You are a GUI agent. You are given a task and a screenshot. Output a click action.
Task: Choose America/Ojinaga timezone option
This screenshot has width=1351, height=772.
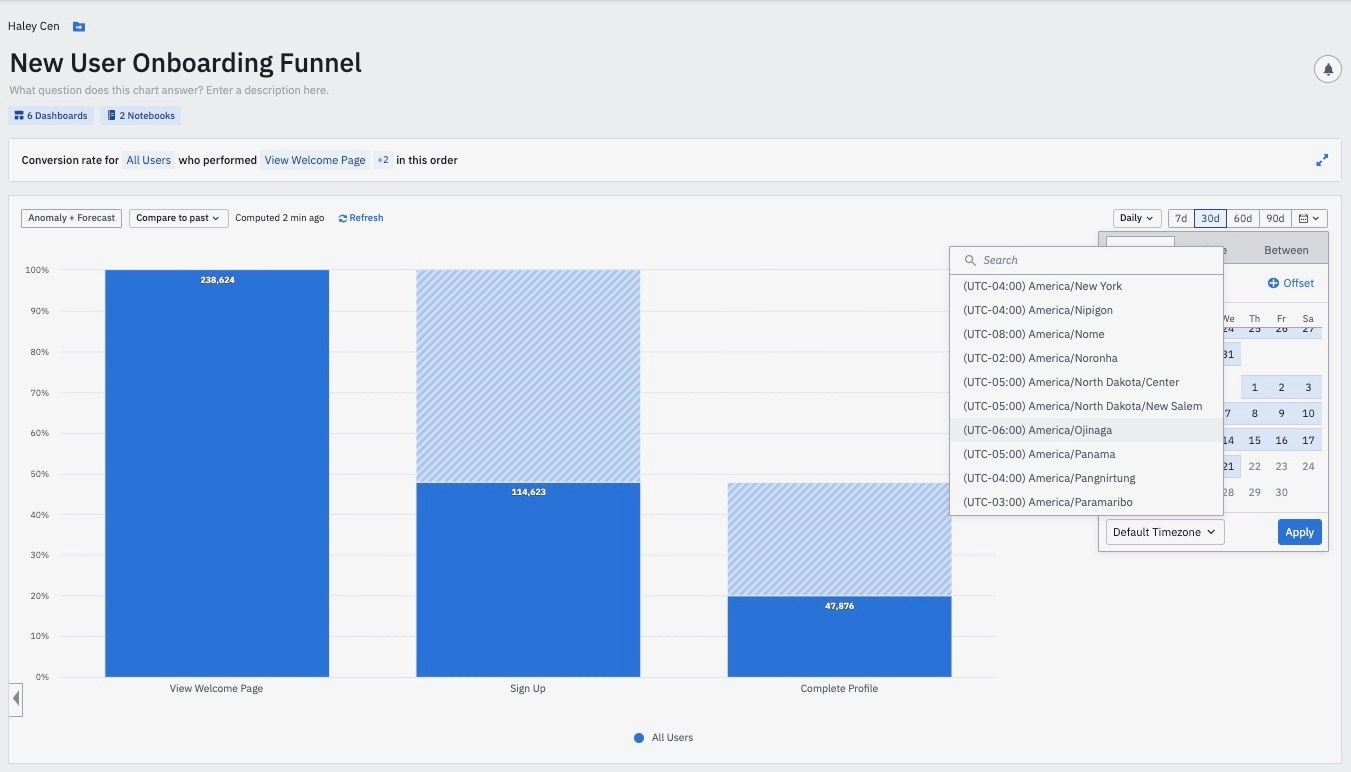1086,430
